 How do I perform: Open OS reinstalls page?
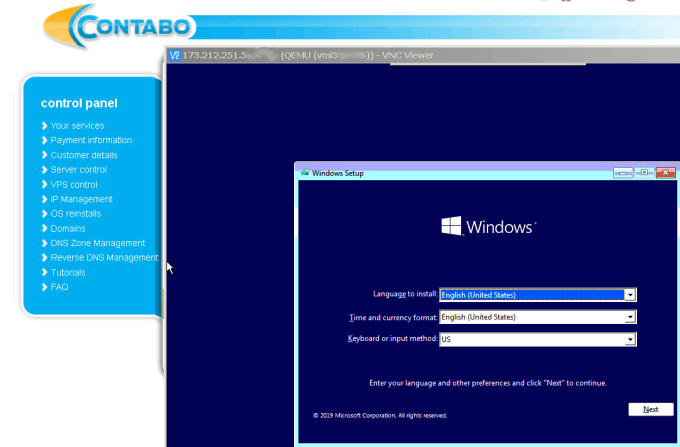click(75, 213)
